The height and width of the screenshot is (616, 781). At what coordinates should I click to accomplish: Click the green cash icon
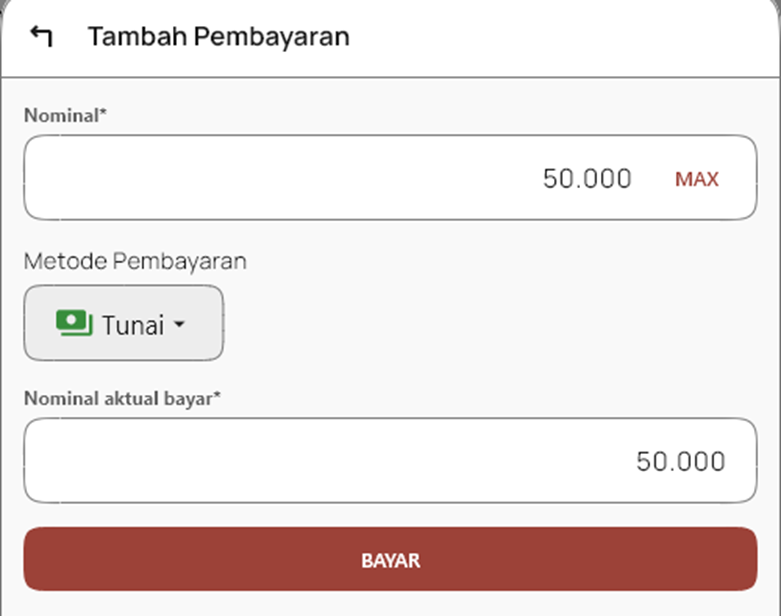click(x=74, y=323)
